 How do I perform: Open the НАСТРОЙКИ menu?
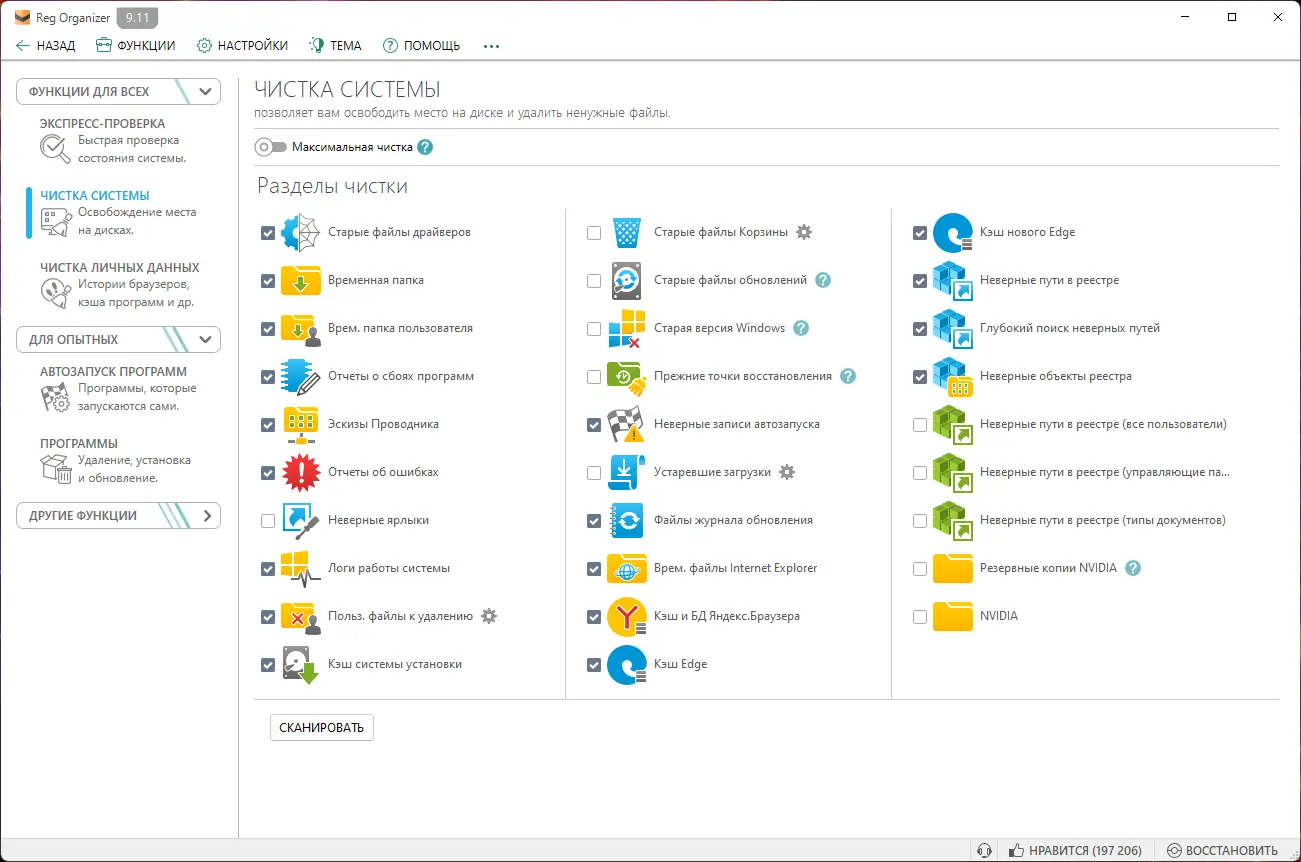[242, 45]
